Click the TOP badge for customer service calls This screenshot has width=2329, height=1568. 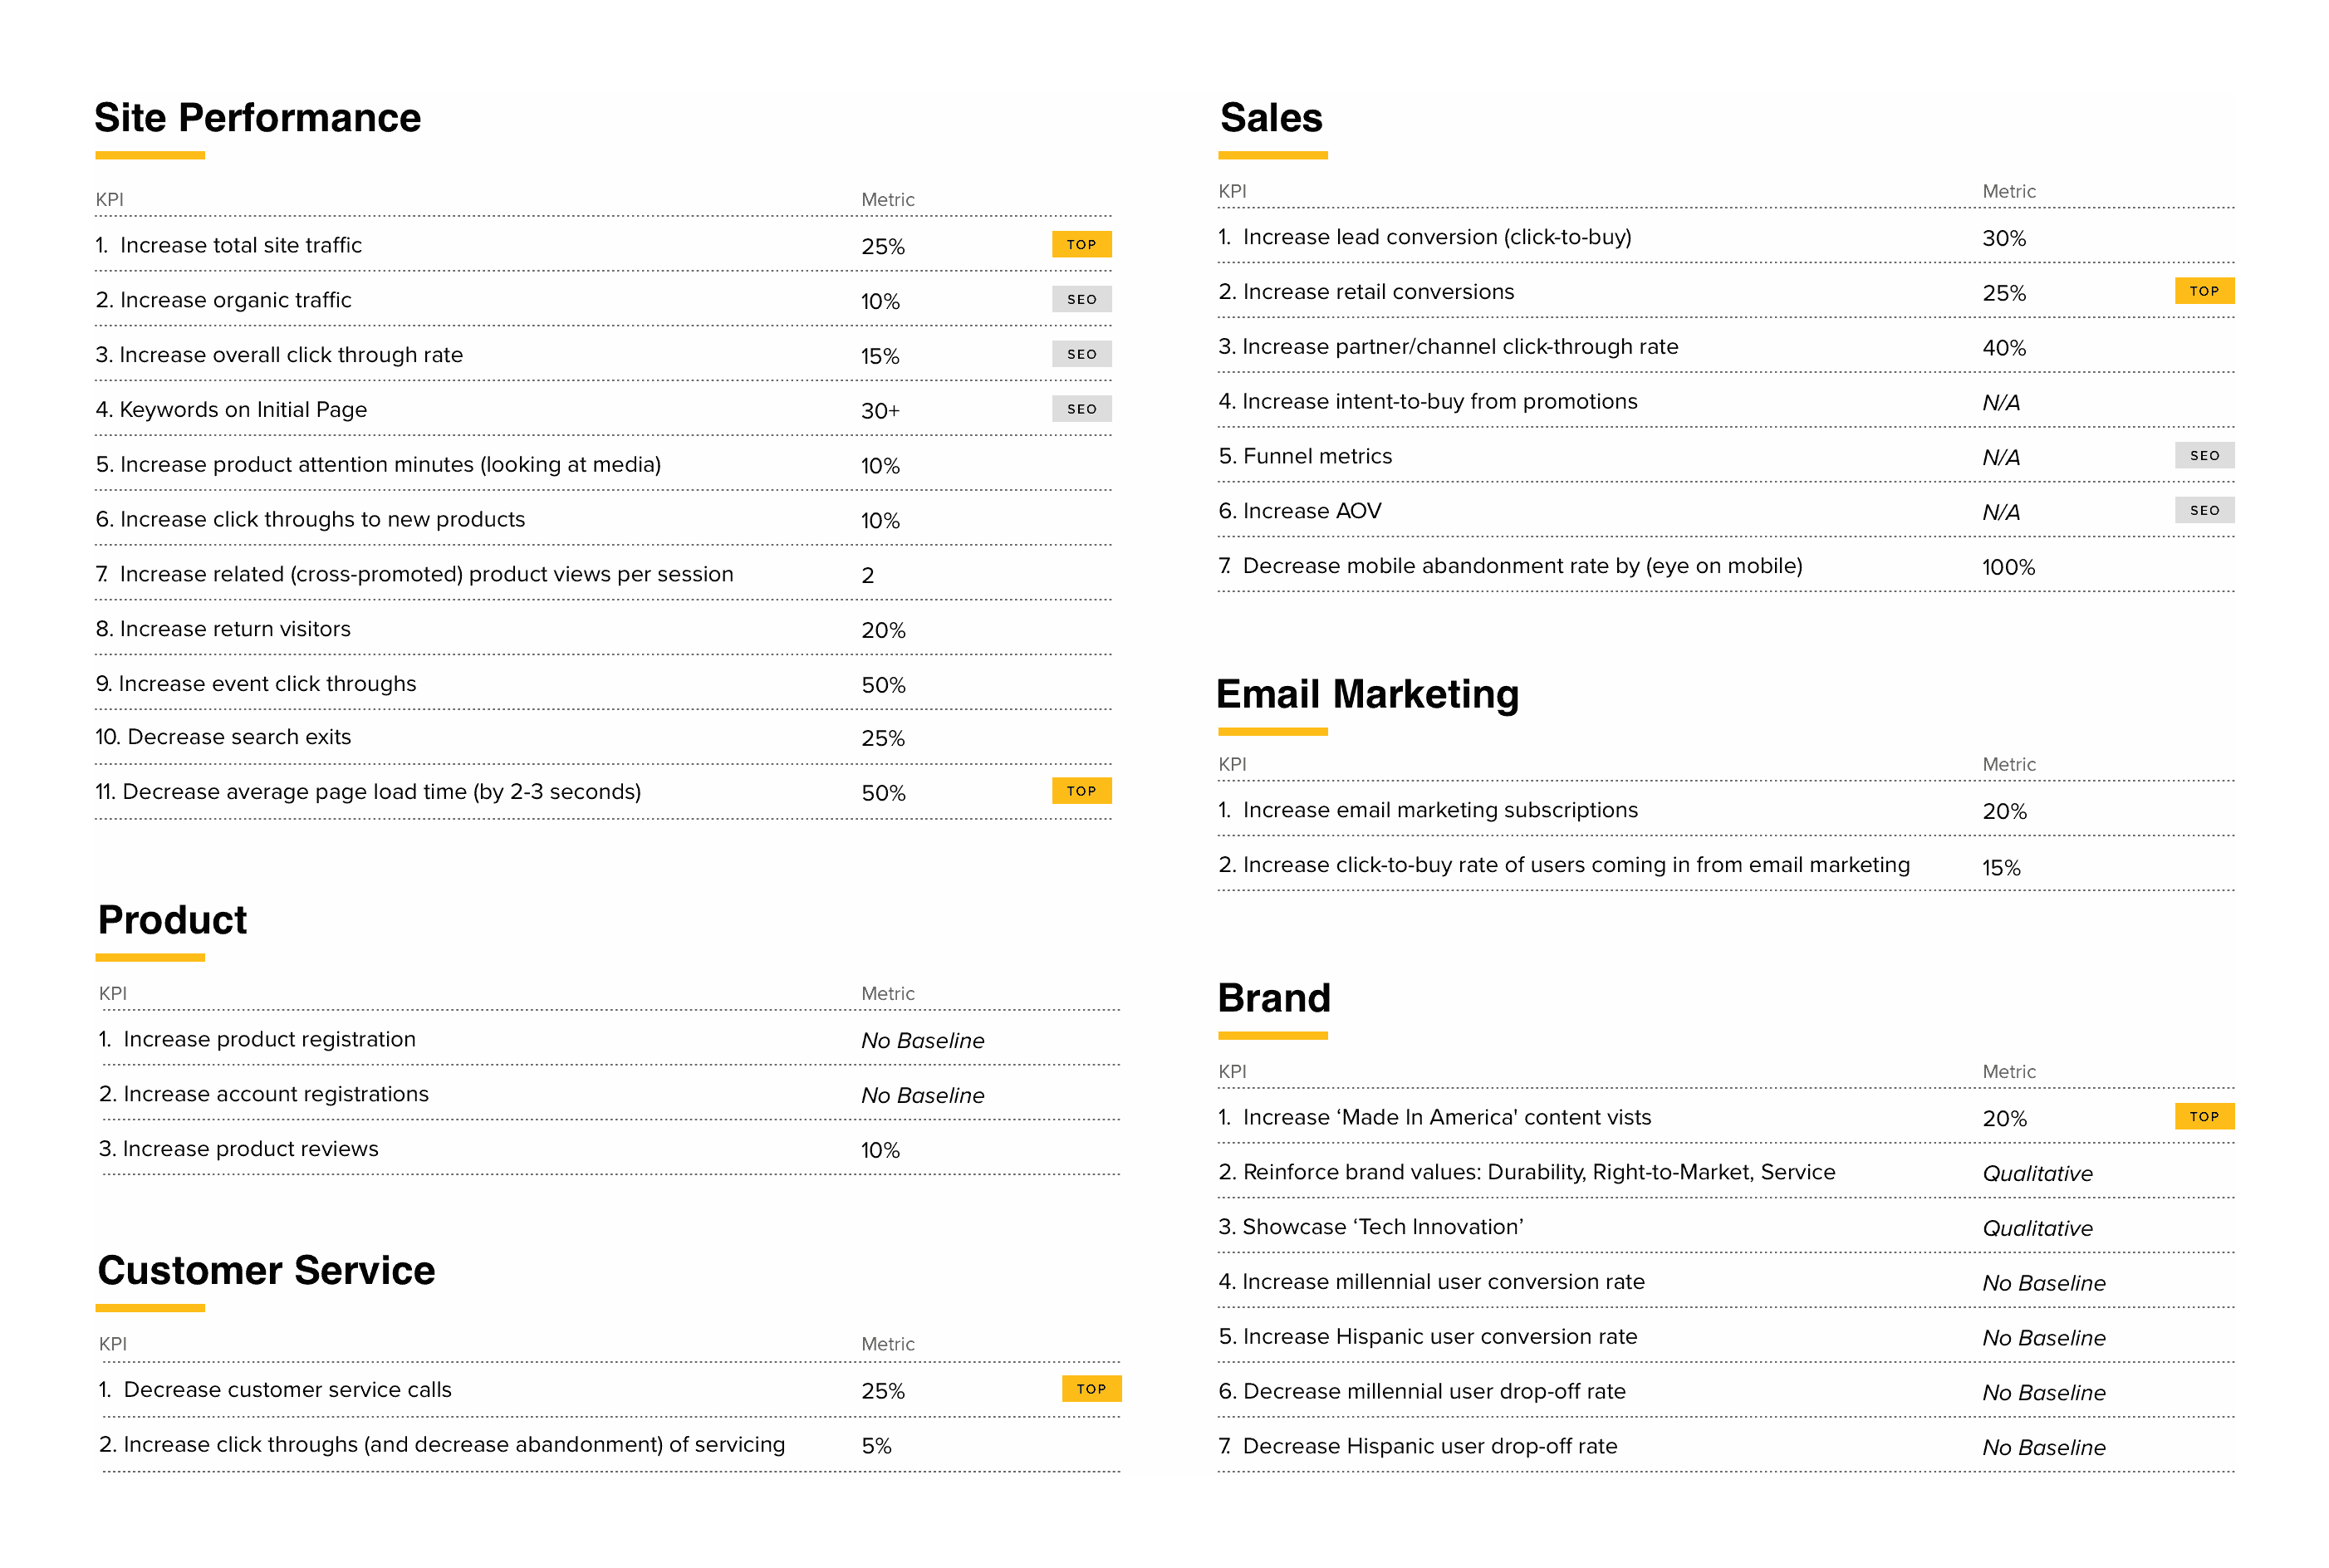coord(1091,1389)
